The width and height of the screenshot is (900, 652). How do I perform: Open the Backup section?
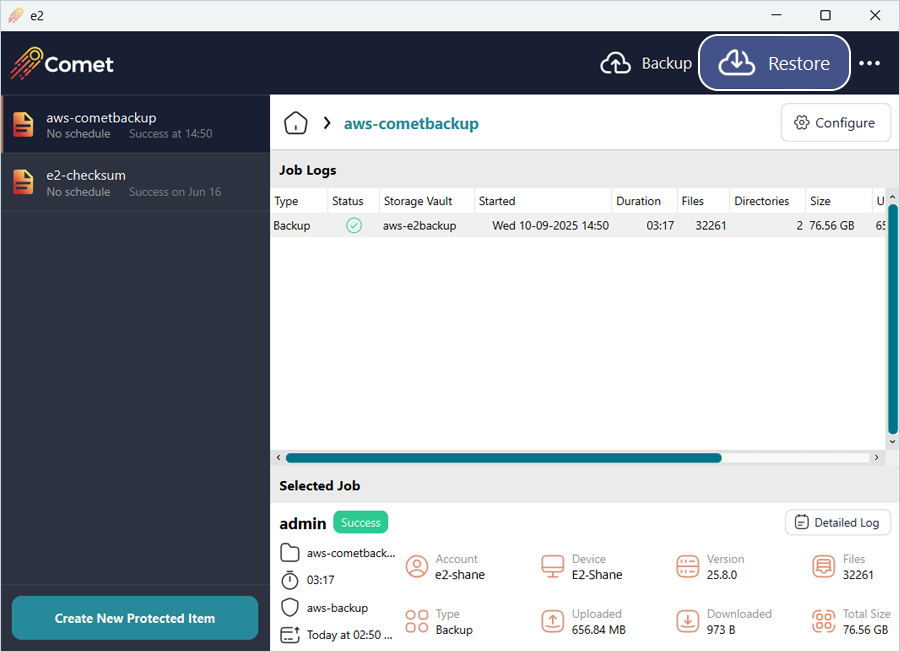(x=646, y=63)
